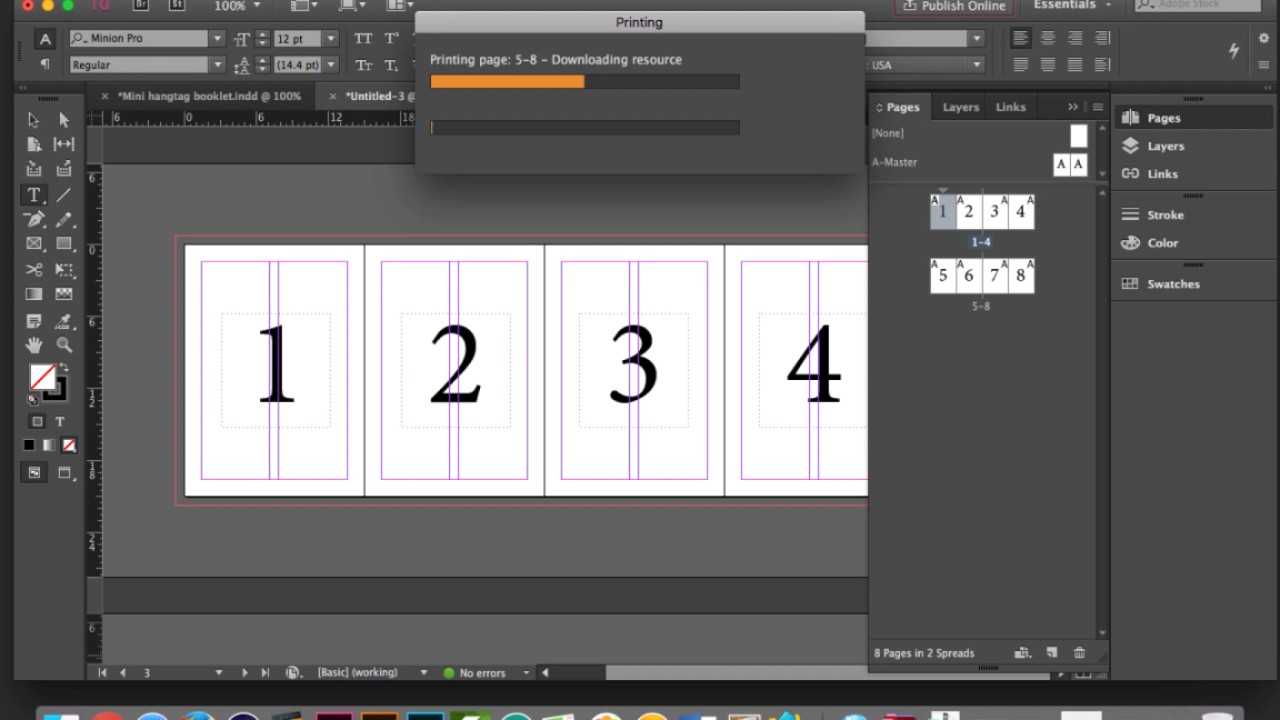Open the 14.4 pt leading dropdown
This screenshot has height=720, width=1280.
coord(331,65)
